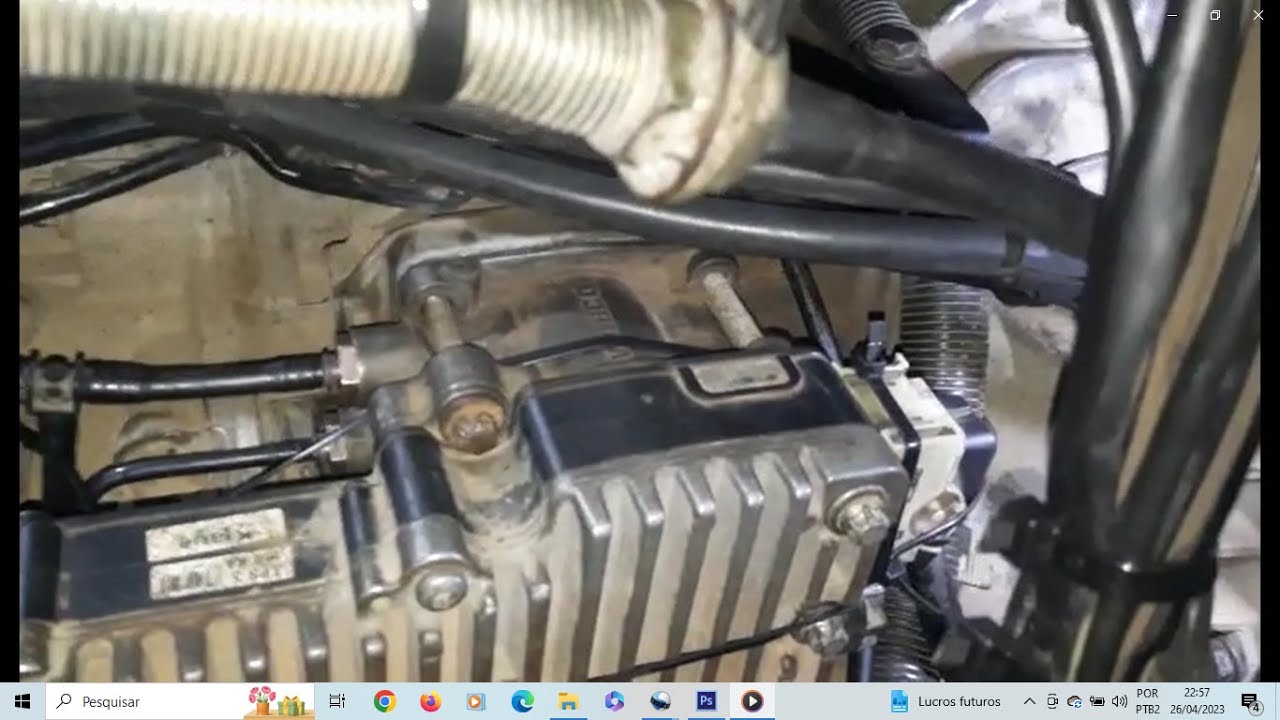Open Microsoft 365 Copilot taskbar icon
This screenshot has height=720, width=1280.
[x=614, y=701]
